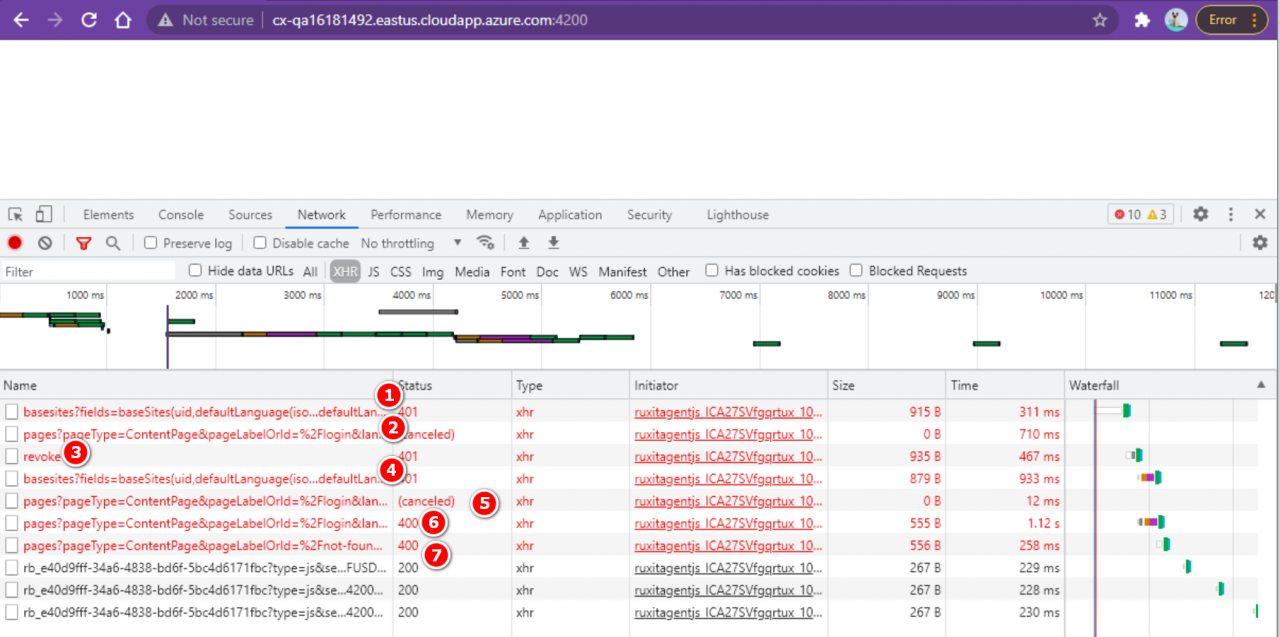Open the No throttling dropdown
Image resolution: width=1280 pixels, height=637 pixels.
[x=411, y=243]
